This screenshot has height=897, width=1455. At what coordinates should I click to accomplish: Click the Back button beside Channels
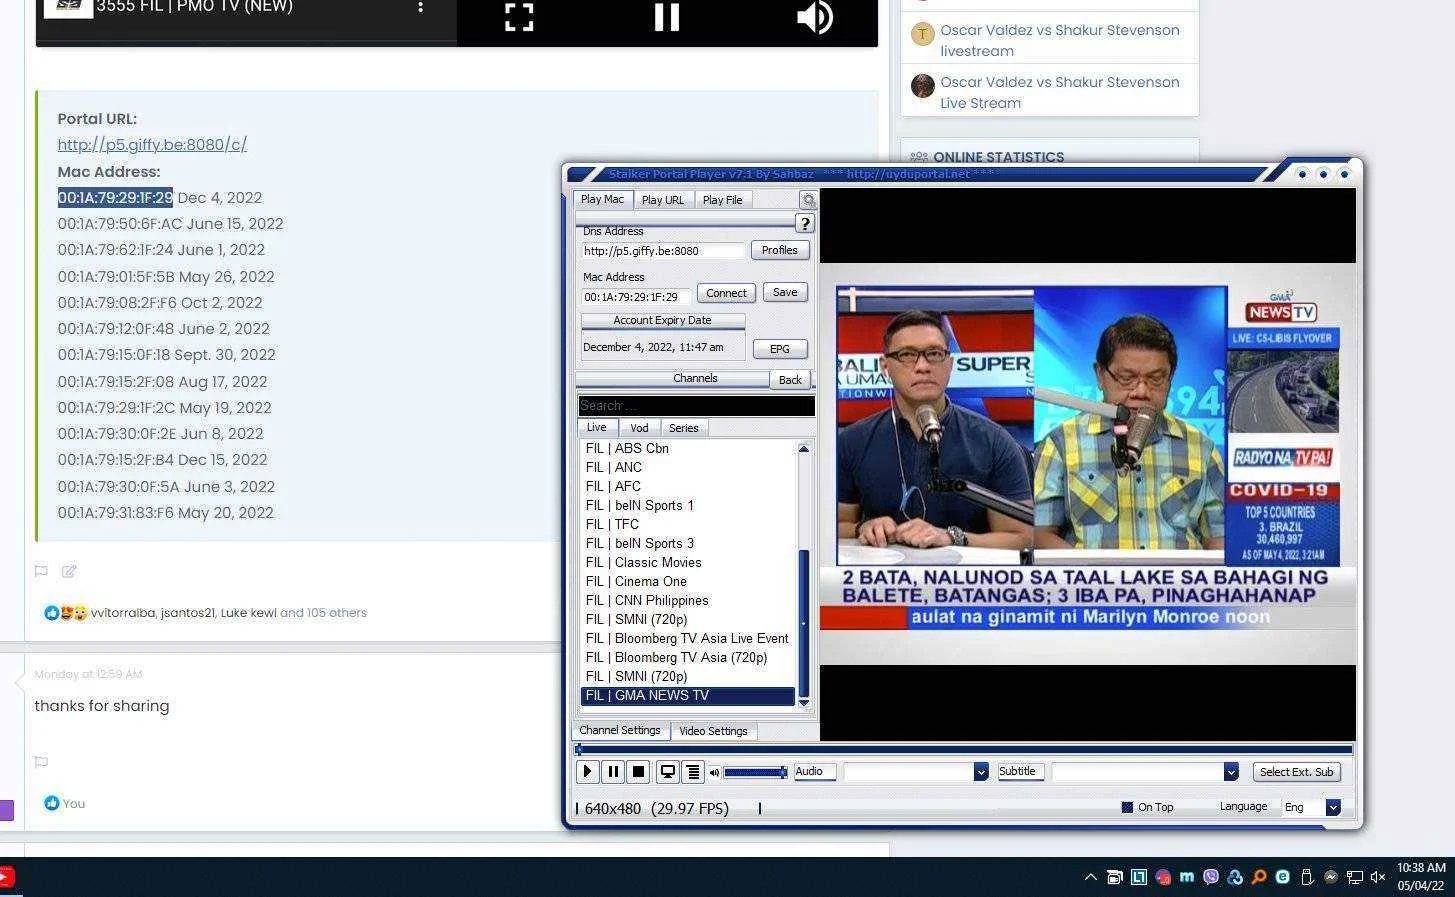click(790, 380)
